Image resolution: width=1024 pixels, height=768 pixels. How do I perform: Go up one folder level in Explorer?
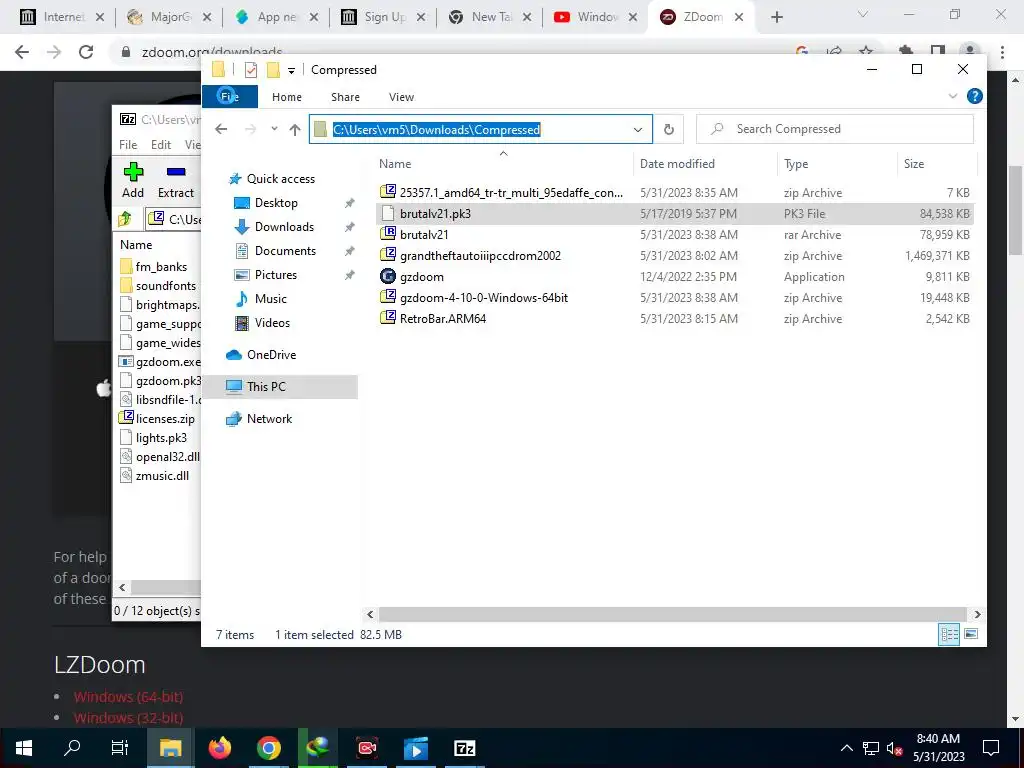click(x=295, y=129)
